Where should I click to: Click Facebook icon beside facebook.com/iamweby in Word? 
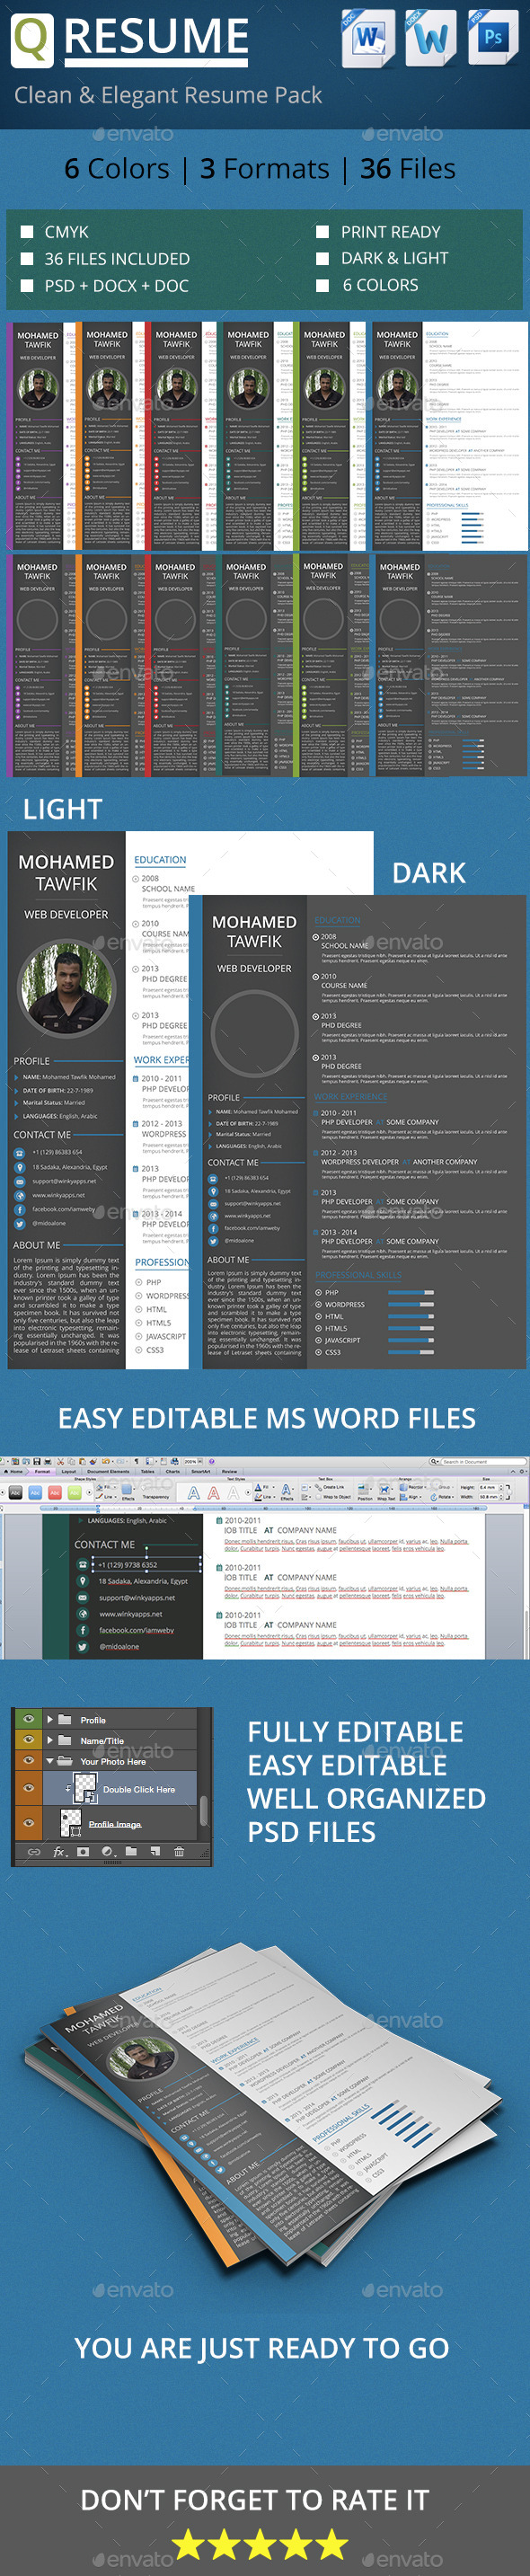click(x=83, y=1631)
